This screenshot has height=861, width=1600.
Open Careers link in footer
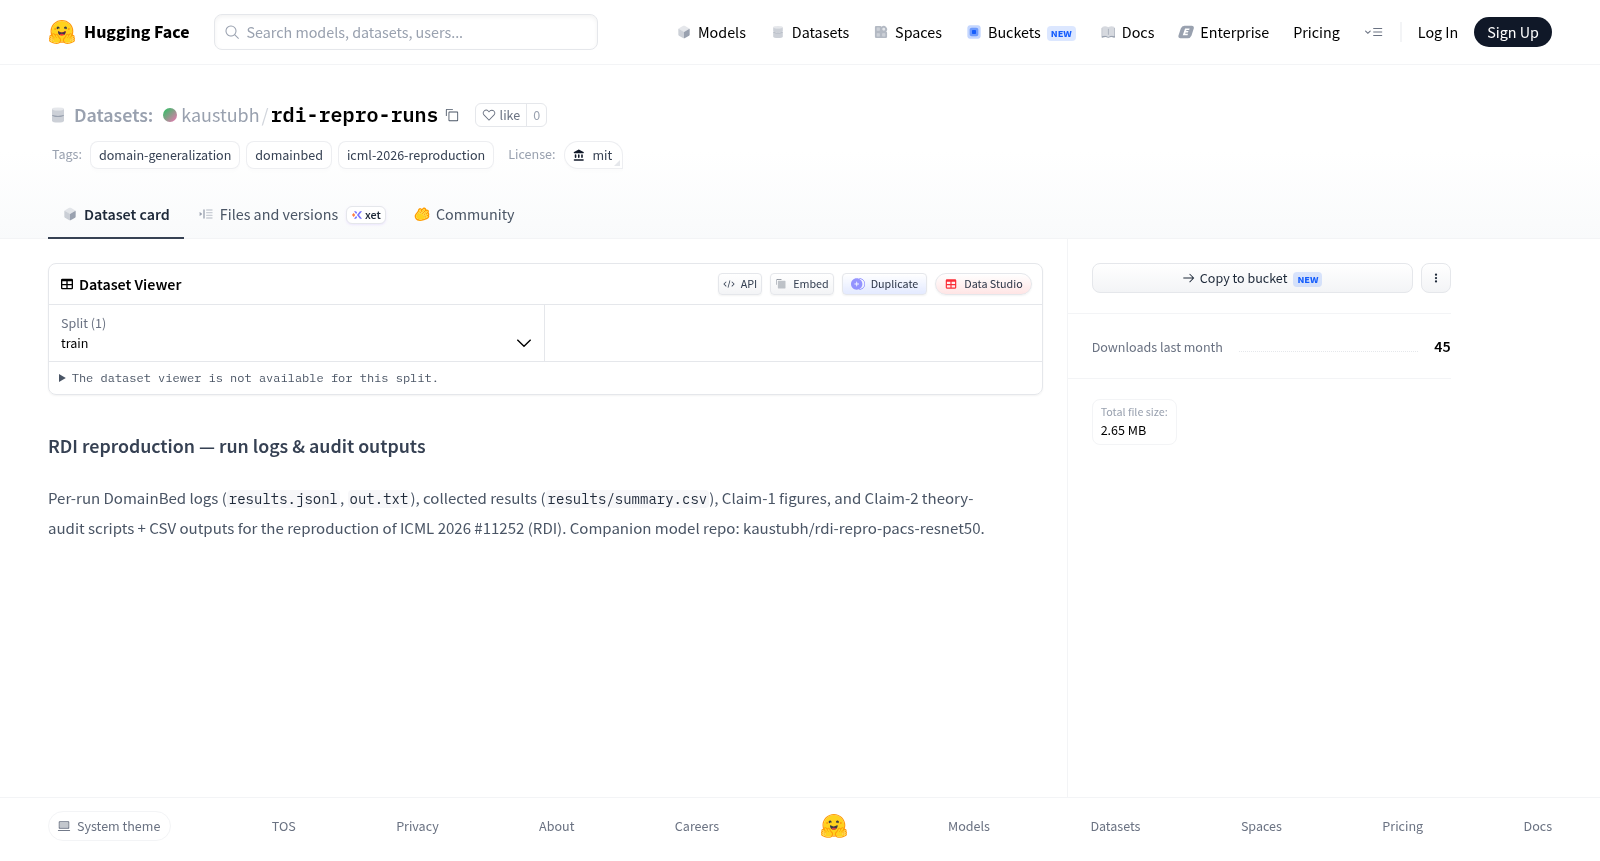[697, 826]
